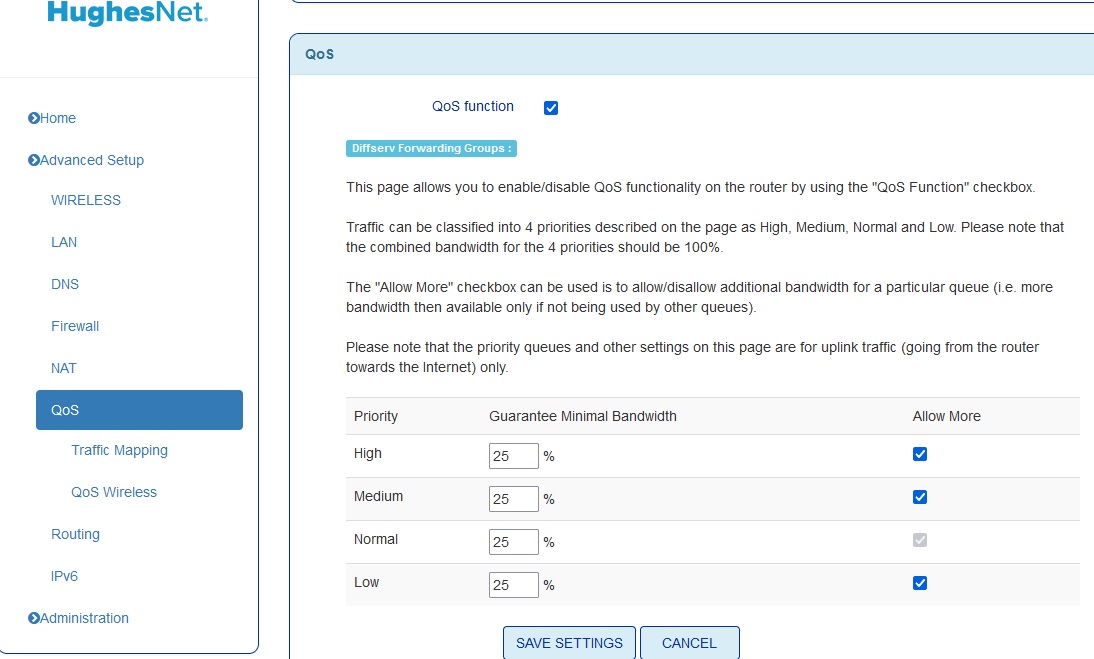Viewport: 1094px width, 659px height.
Task: Open Traffic Mapping submenu item
Action: tap(119, 450)
